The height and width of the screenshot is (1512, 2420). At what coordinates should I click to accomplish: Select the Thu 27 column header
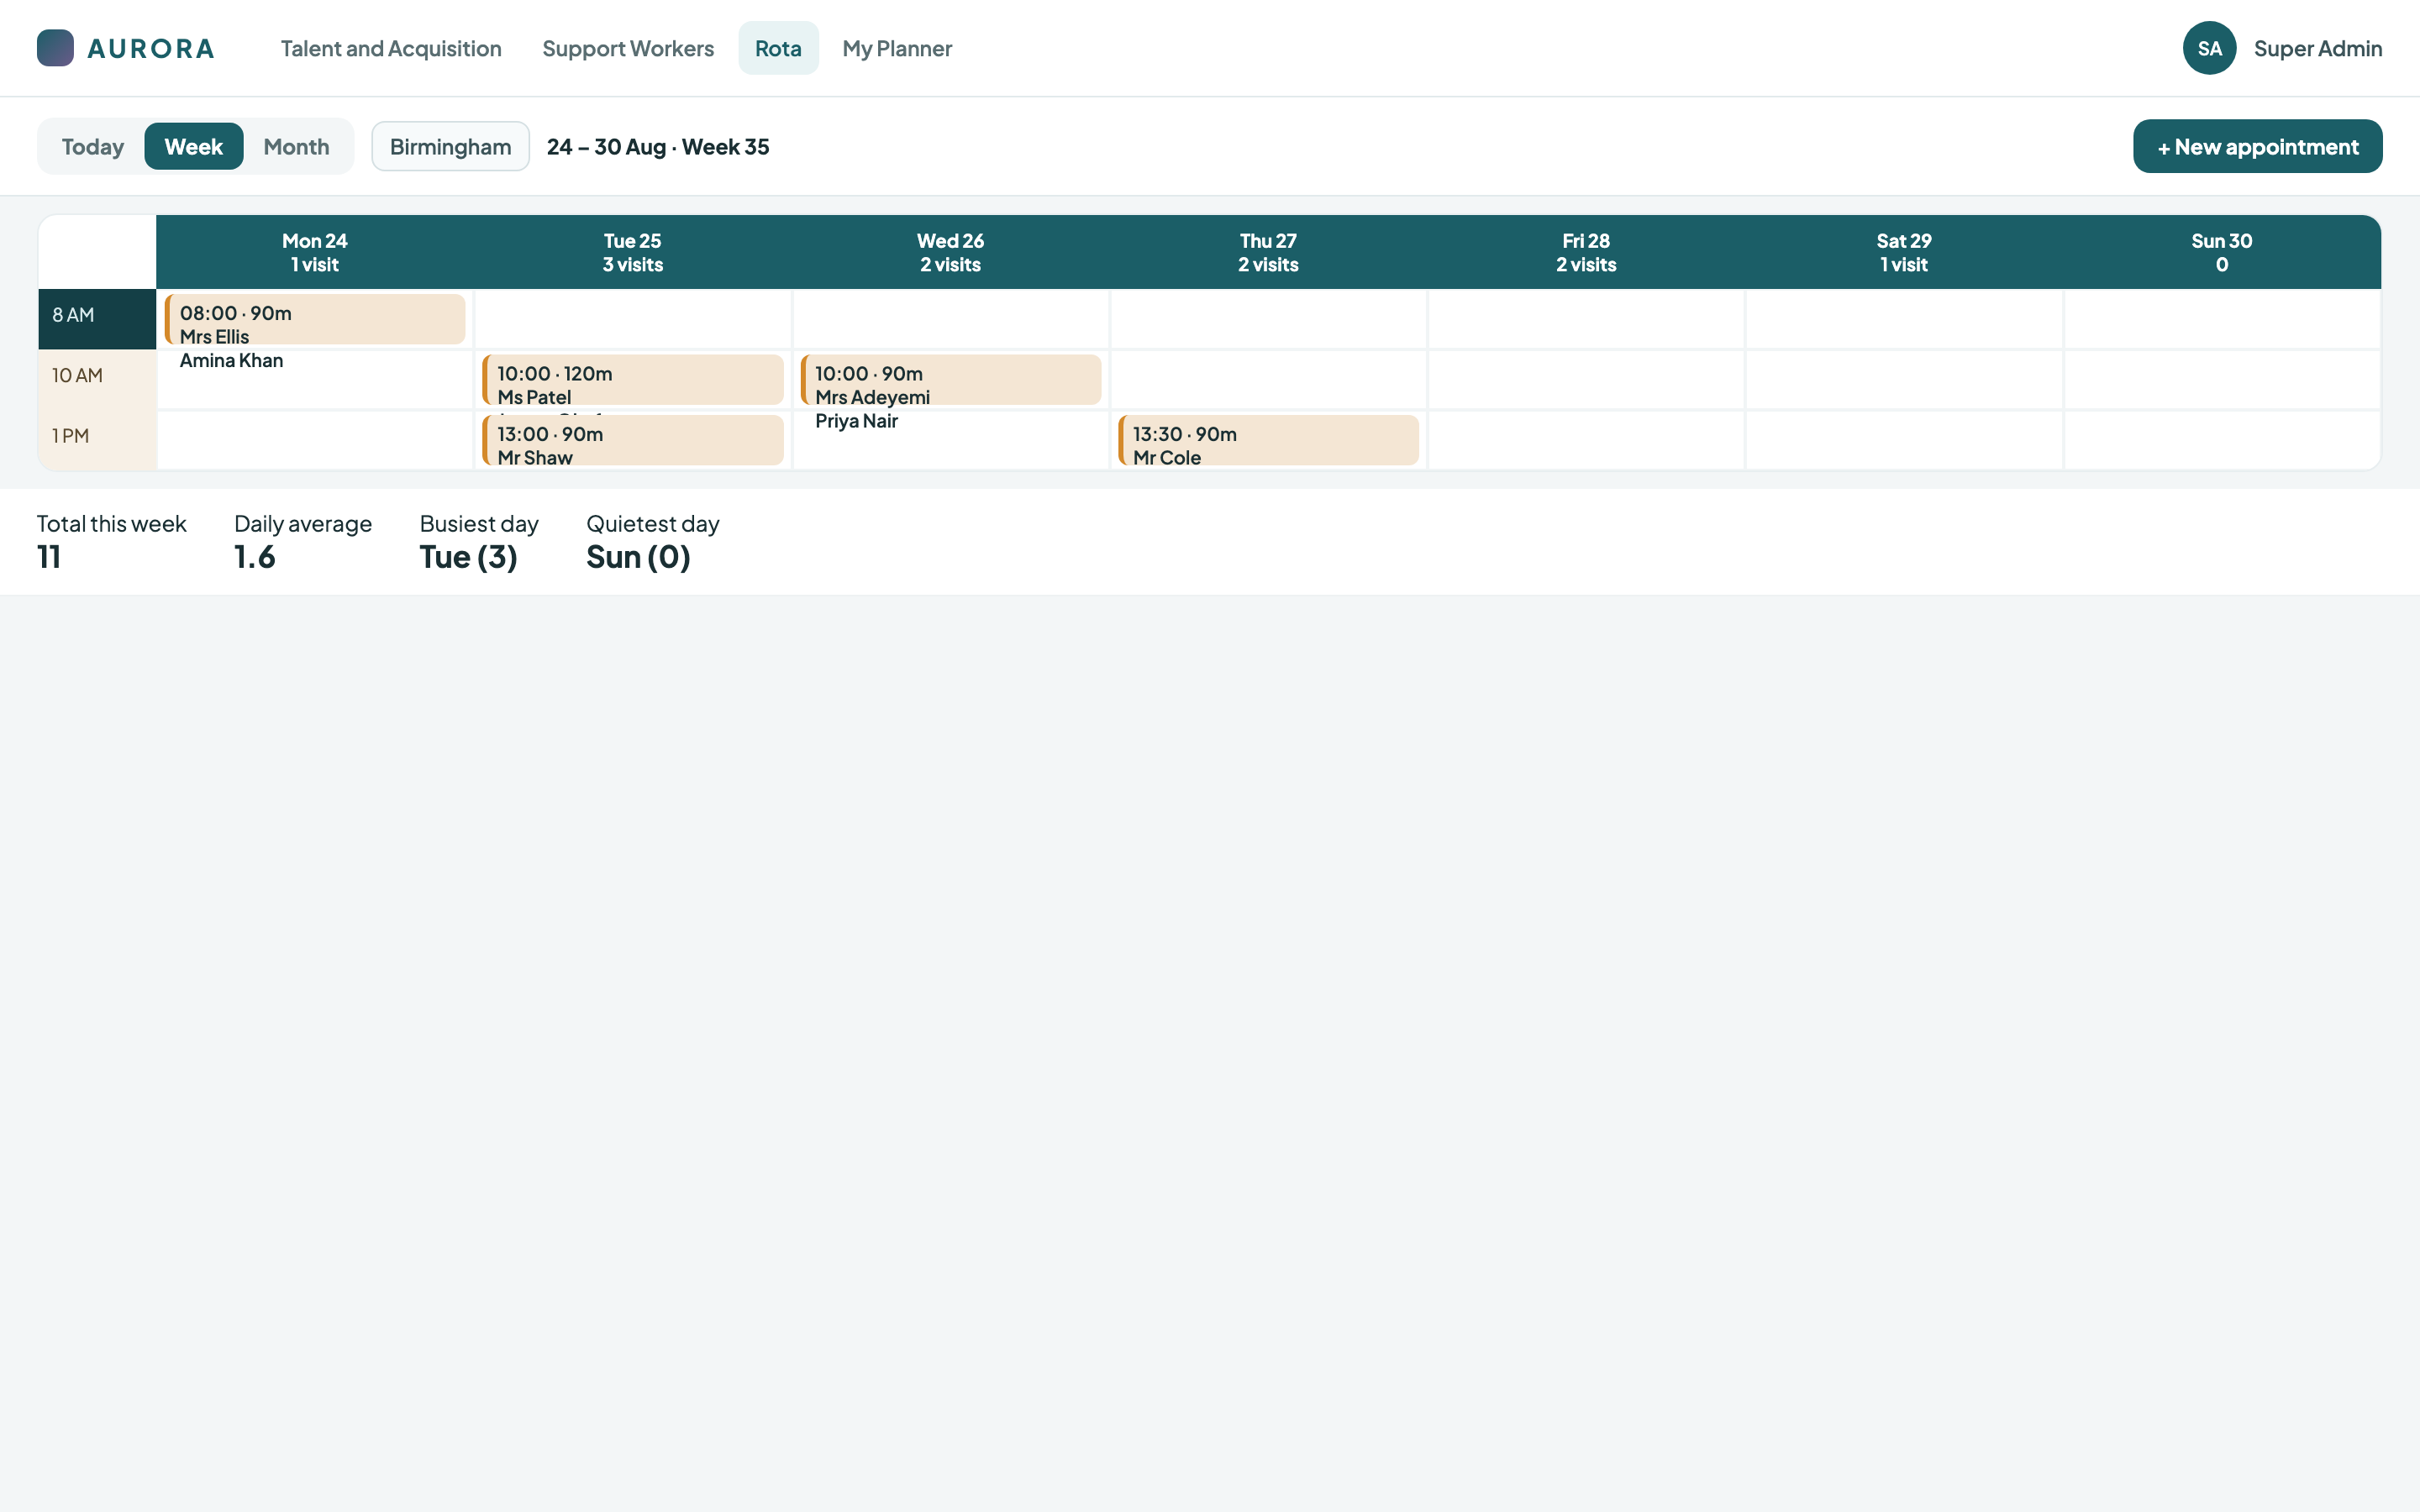point(1268,252)
